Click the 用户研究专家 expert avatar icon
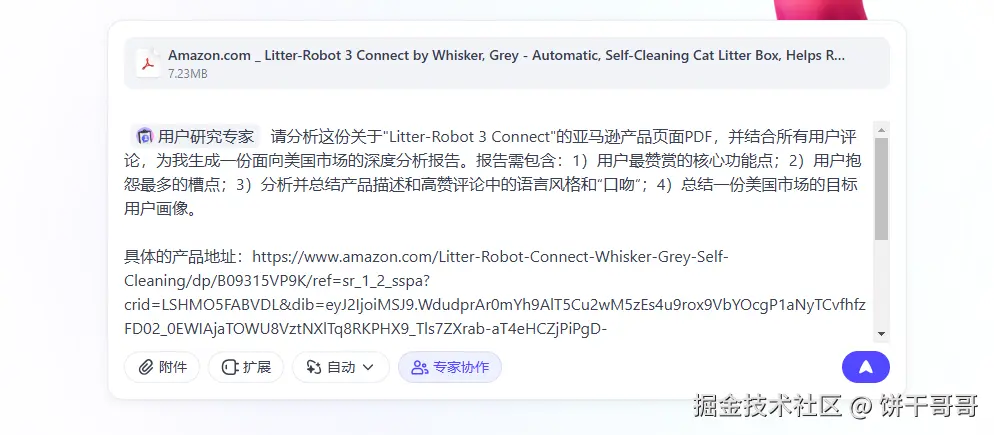Screen dimensions: 994x435 (145, 136)
